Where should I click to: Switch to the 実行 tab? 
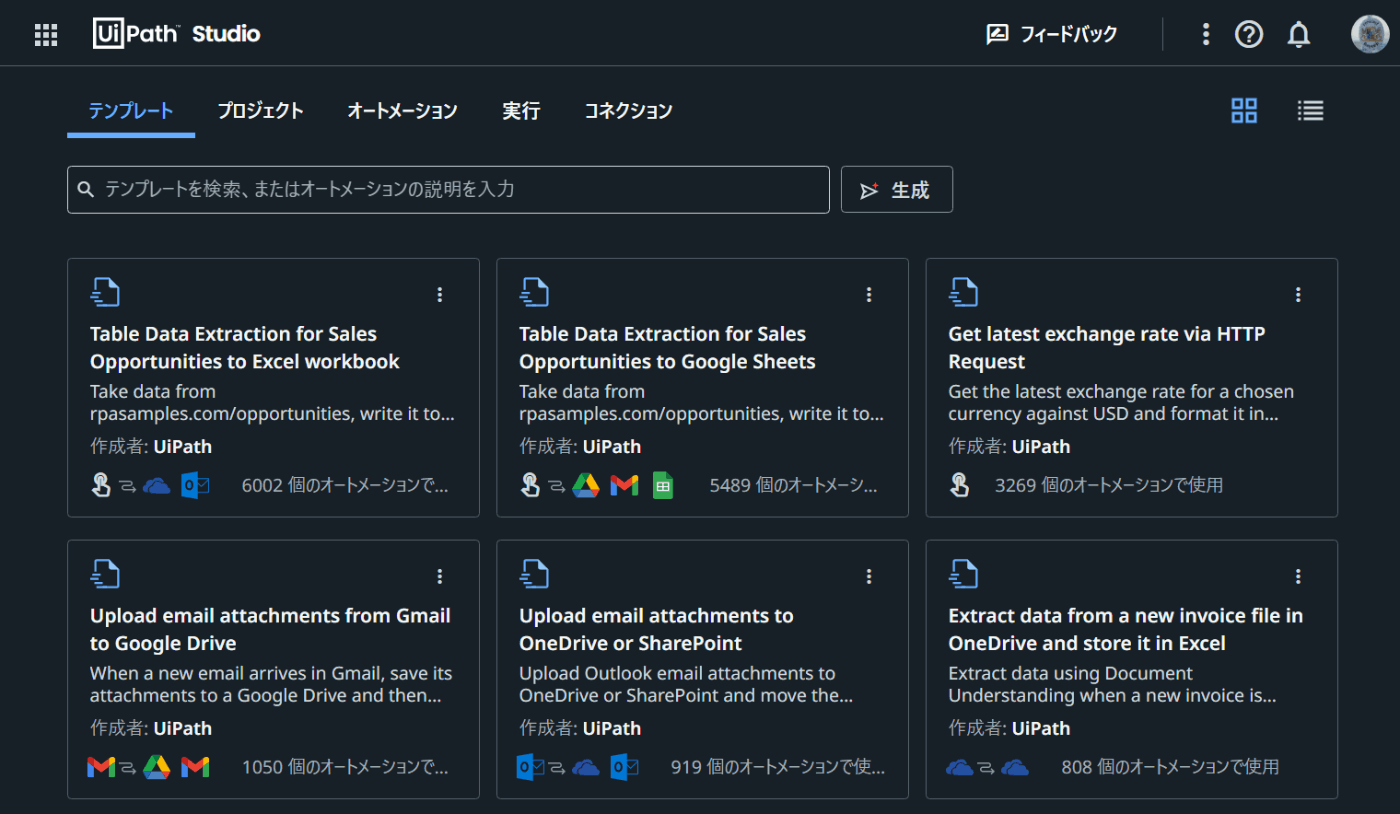521,111
